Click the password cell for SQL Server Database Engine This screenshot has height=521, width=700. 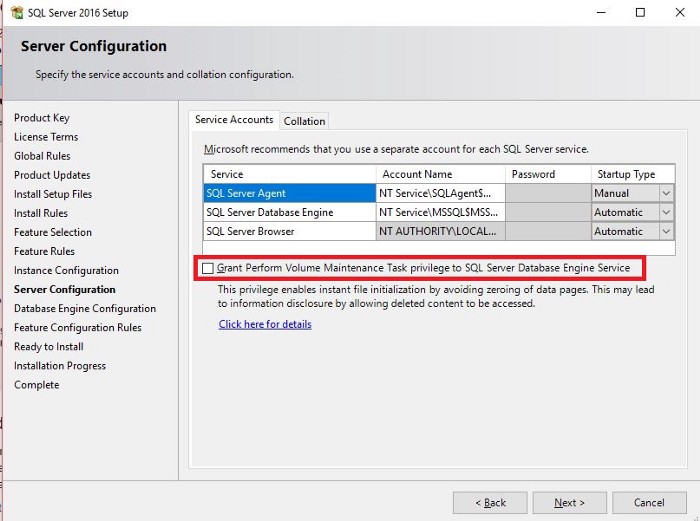[x=548, y=213]
